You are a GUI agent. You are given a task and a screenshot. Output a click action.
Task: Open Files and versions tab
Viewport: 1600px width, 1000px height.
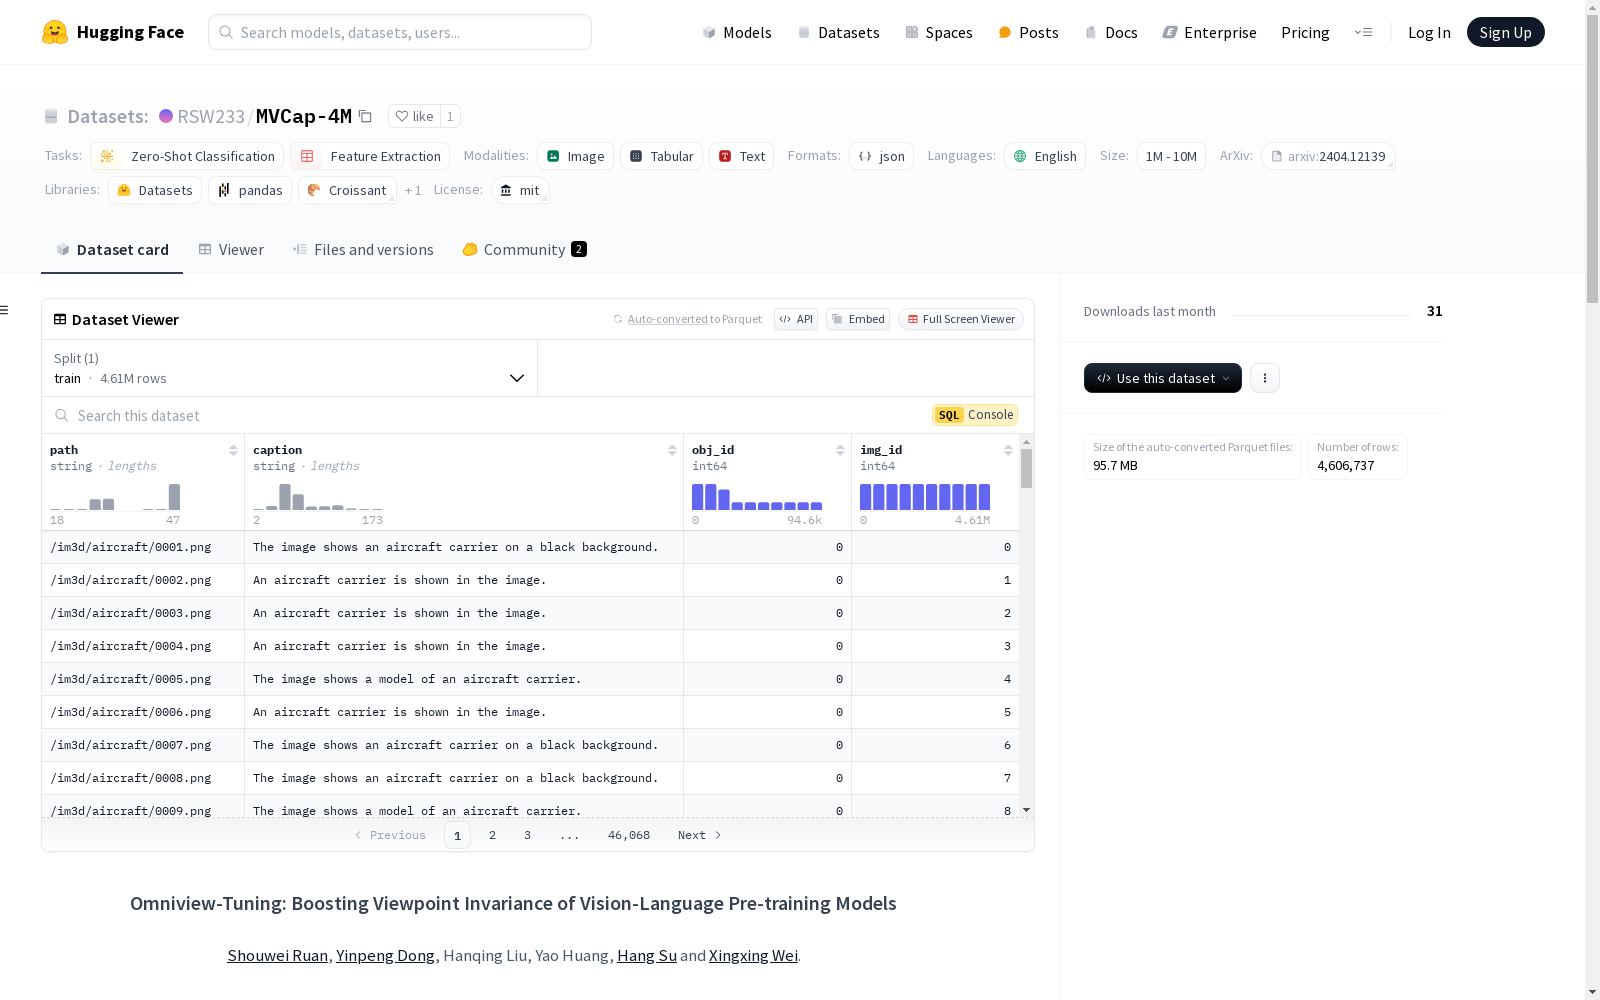point(363,250)
